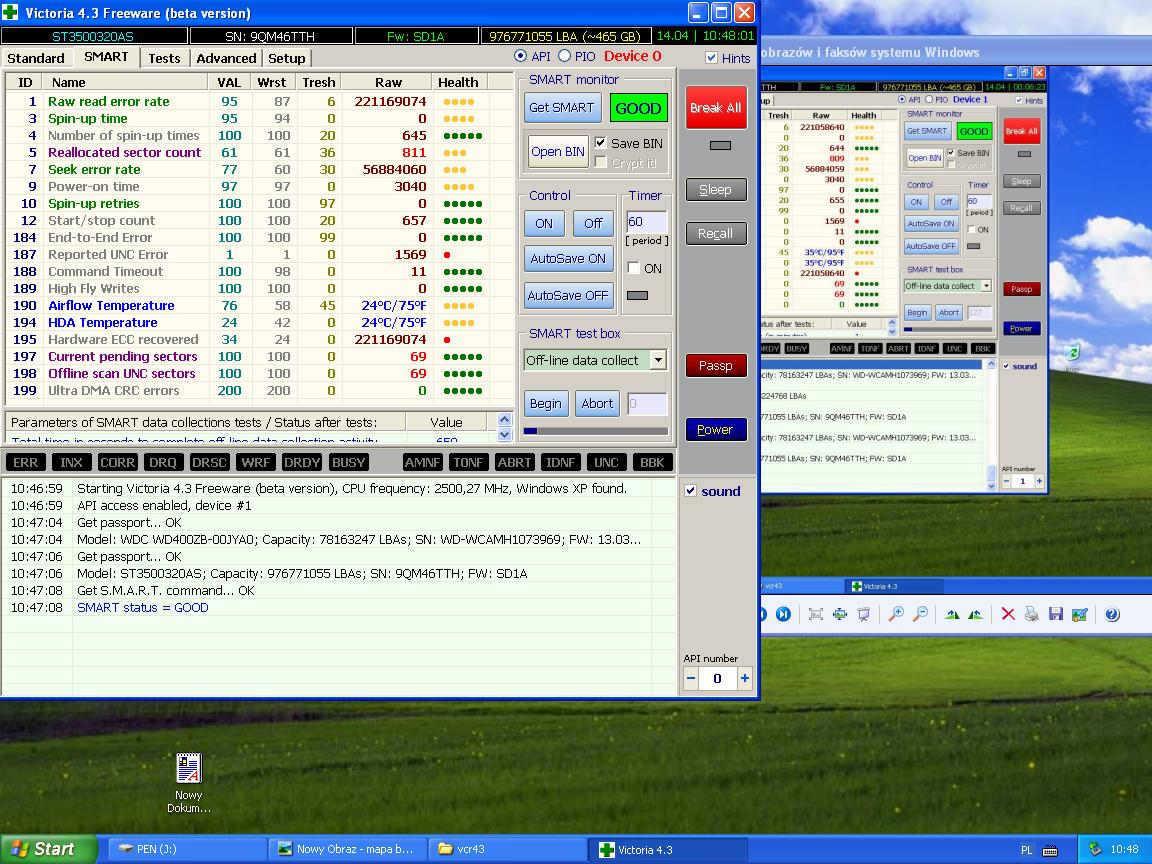Toggle the sound checkbox
1152x864 pixels.
click(691, 492)
